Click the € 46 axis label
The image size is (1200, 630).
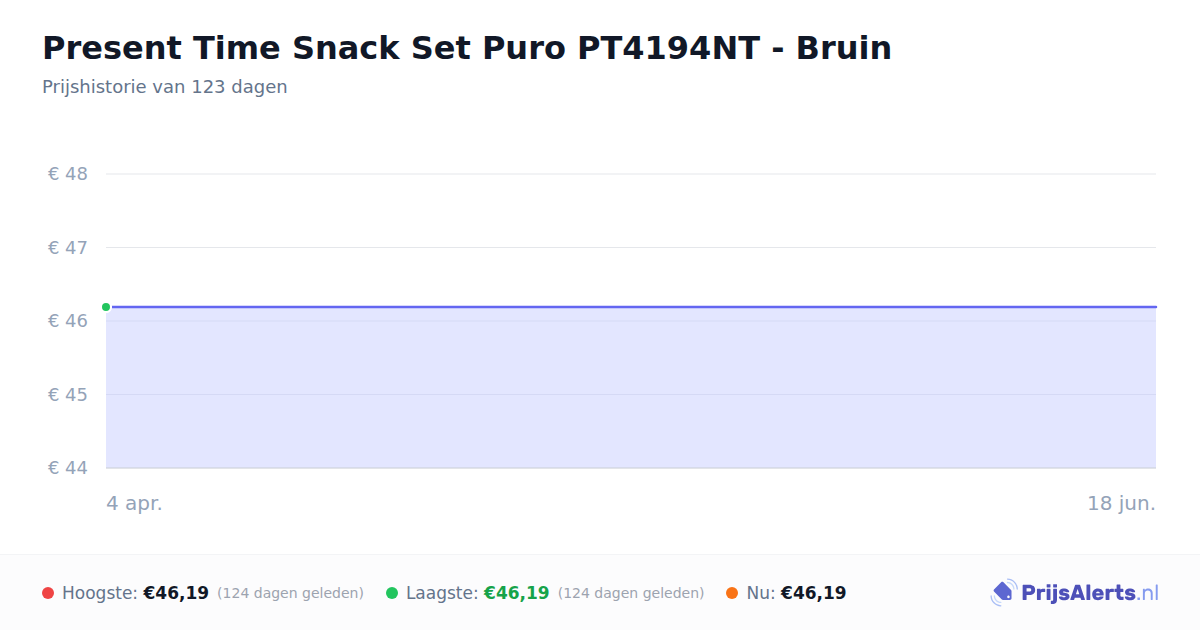coord(68,321)
